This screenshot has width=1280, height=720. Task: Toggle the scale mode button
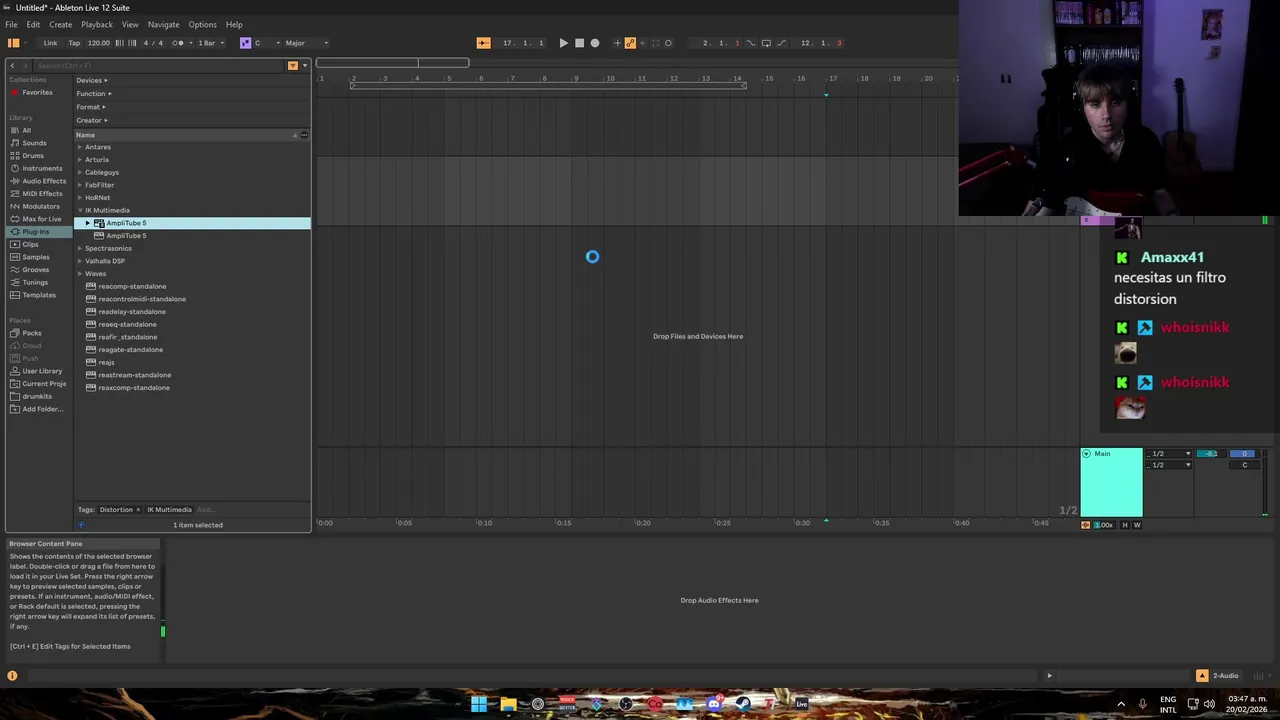pos(245,43)
